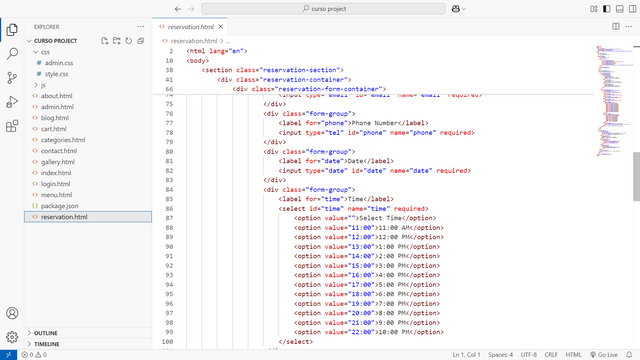Click the curso project search box

tap(324, 9)
